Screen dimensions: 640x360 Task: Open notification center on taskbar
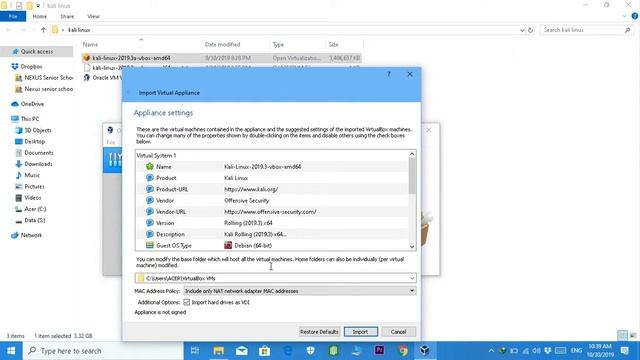point(624,351)
